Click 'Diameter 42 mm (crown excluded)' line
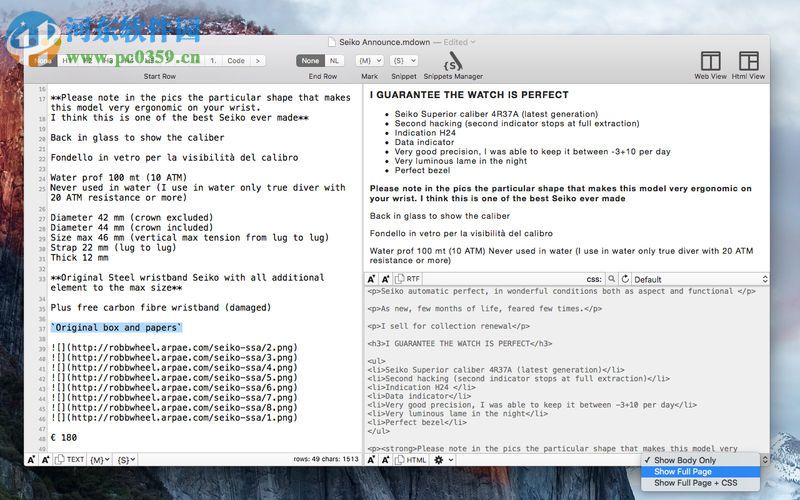This screenshot has height=500, width=800. pos(132,217)
